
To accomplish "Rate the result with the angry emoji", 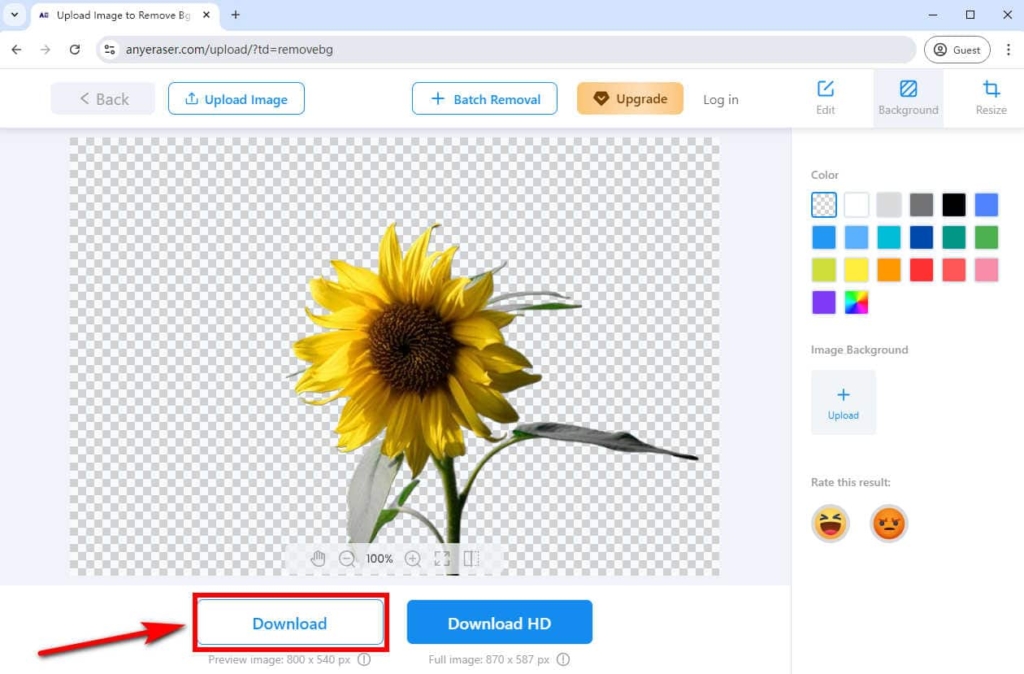I will click(x=888, y=522).
